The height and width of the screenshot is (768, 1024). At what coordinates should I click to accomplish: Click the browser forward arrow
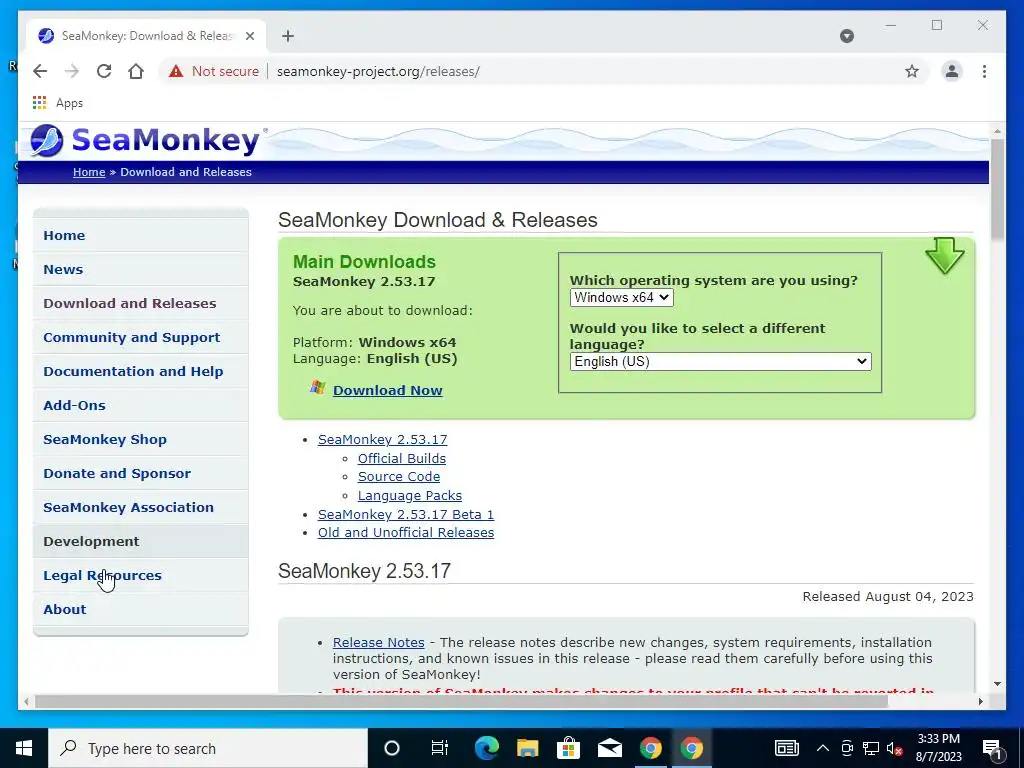coord(72,71)
